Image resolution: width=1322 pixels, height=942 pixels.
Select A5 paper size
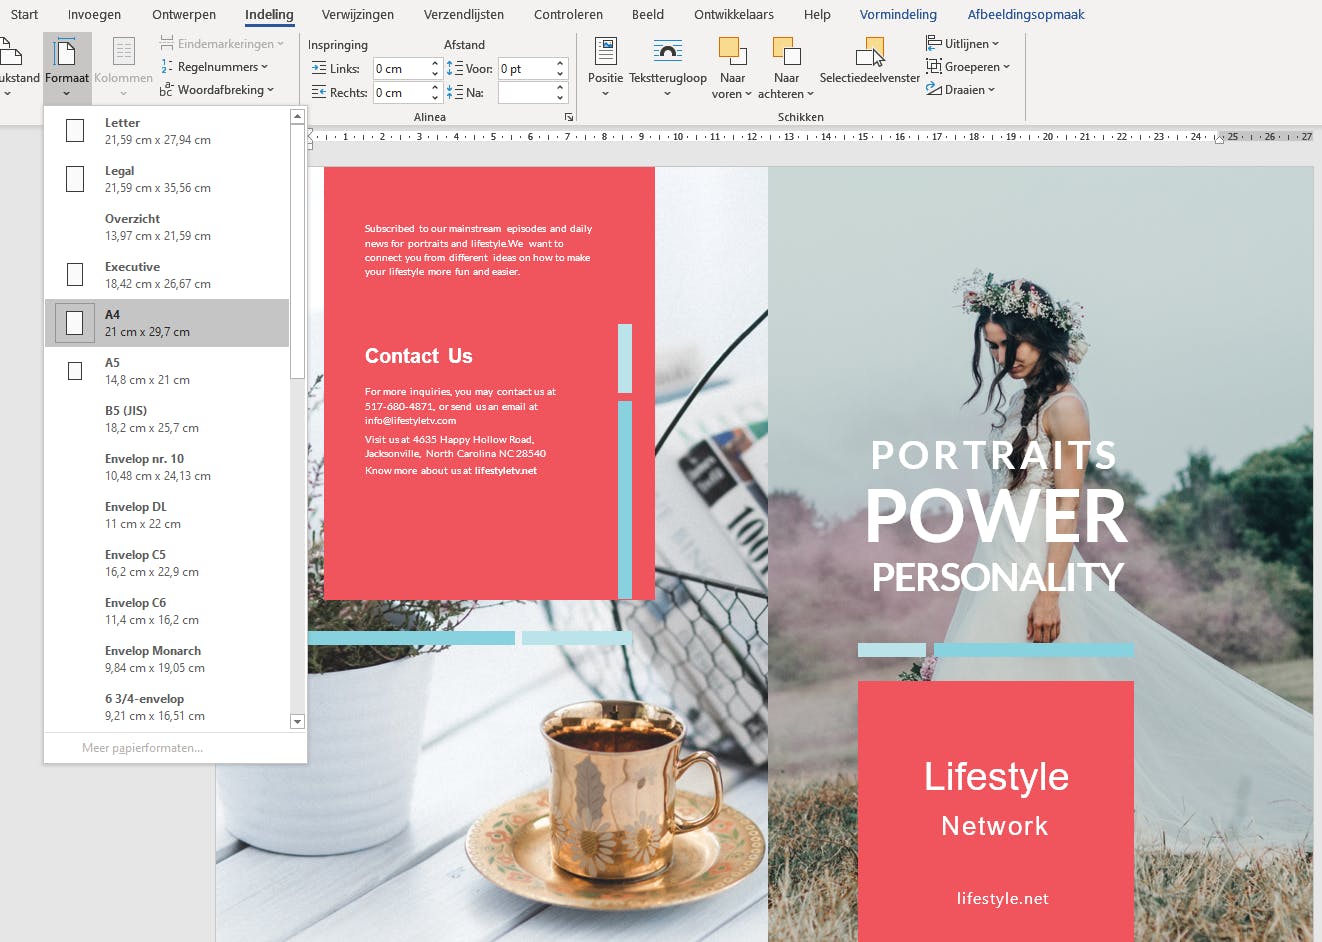coord(167,371)
